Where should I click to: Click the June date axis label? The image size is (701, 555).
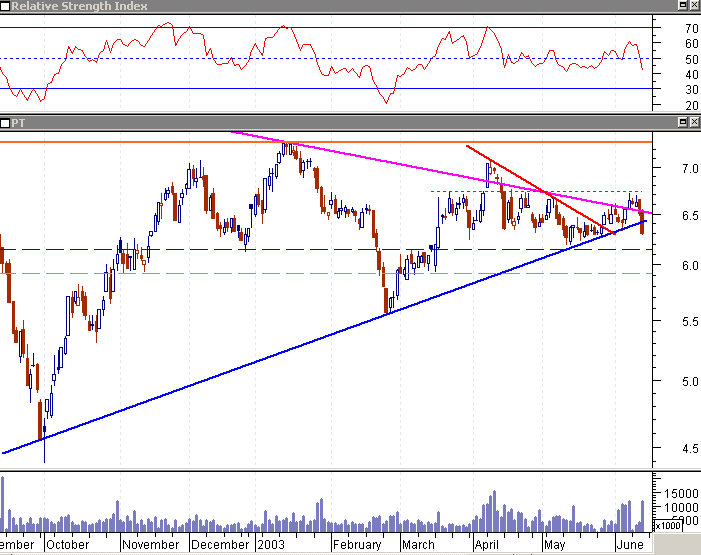point(630,545)
